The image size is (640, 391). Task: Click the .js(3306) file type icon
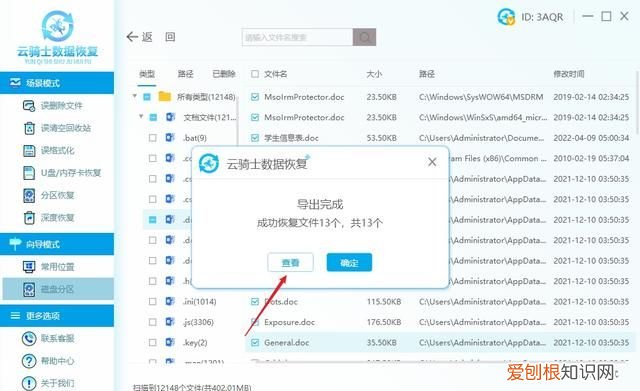(170, 322)
